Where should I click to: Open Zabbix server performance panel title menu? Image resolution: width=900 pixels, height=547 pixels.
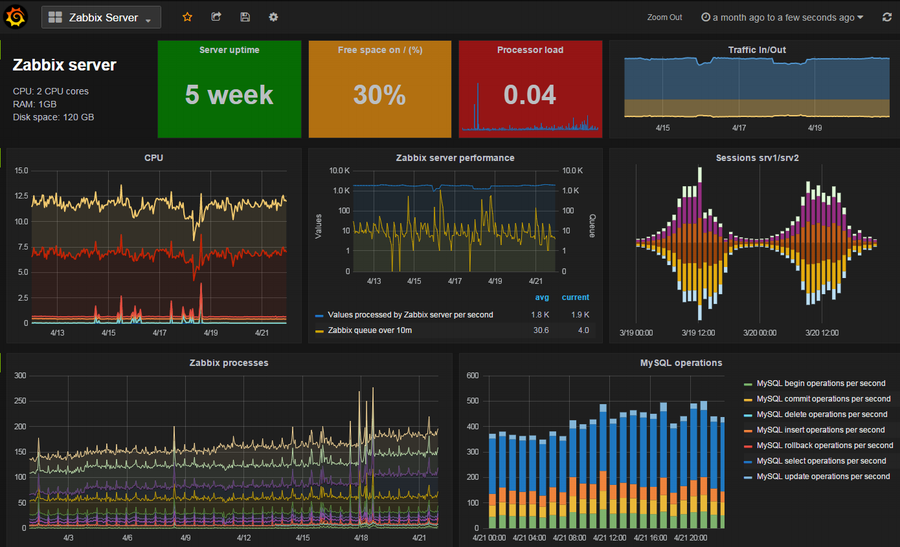pos(455,158)
